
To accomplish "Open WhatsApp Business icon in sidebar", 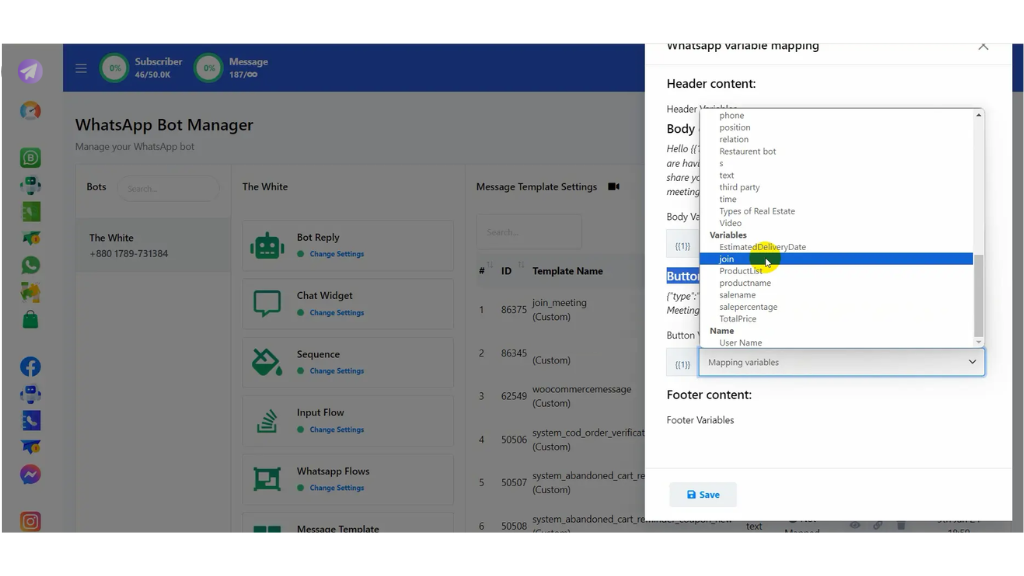I will [30, 157].
